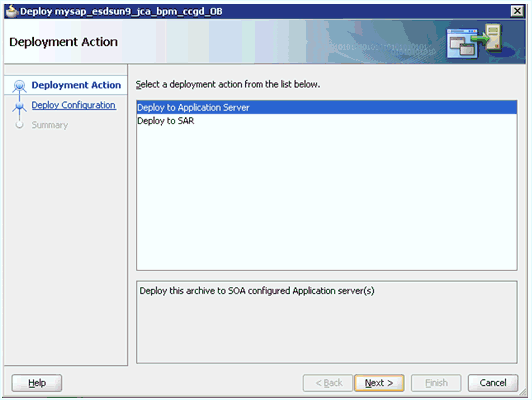
Task: Click the Summary step label
Action: (x=50, y=125)
